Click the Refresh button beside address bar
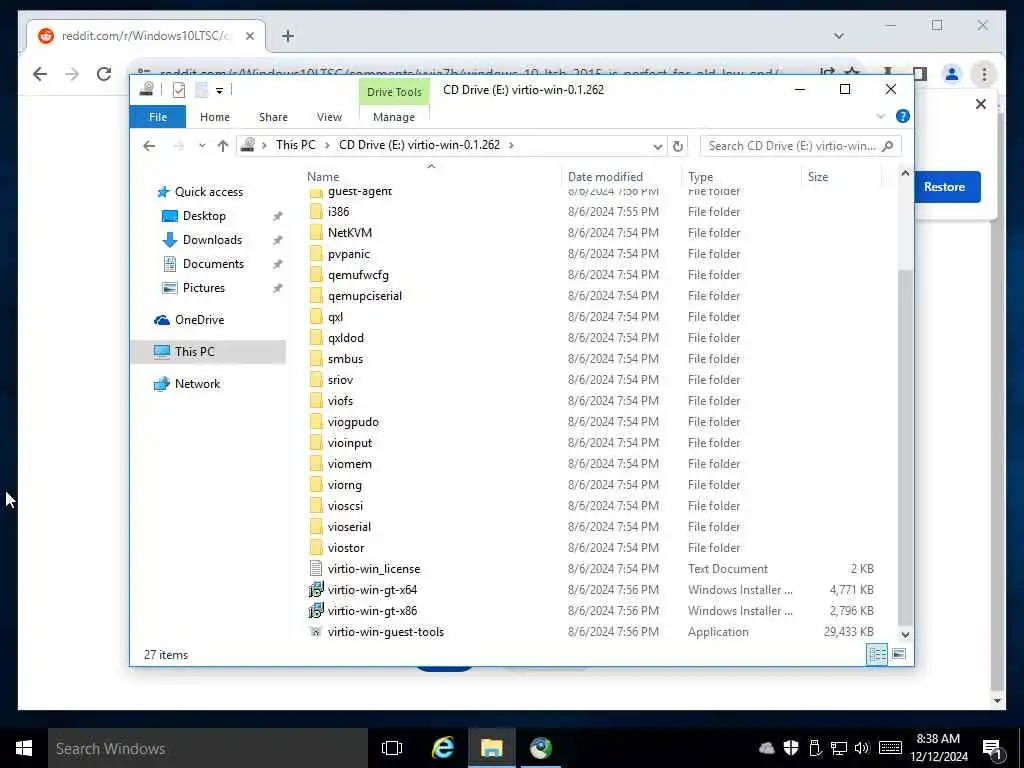Viewport: 1024px width, 768px height. 678,146
